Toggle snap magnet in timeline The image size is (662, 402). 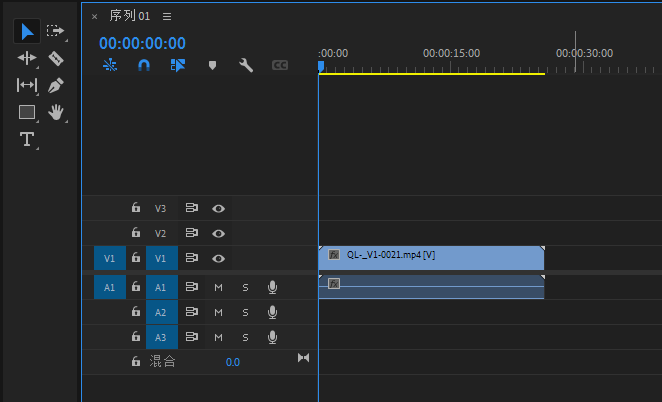point(144,65)
